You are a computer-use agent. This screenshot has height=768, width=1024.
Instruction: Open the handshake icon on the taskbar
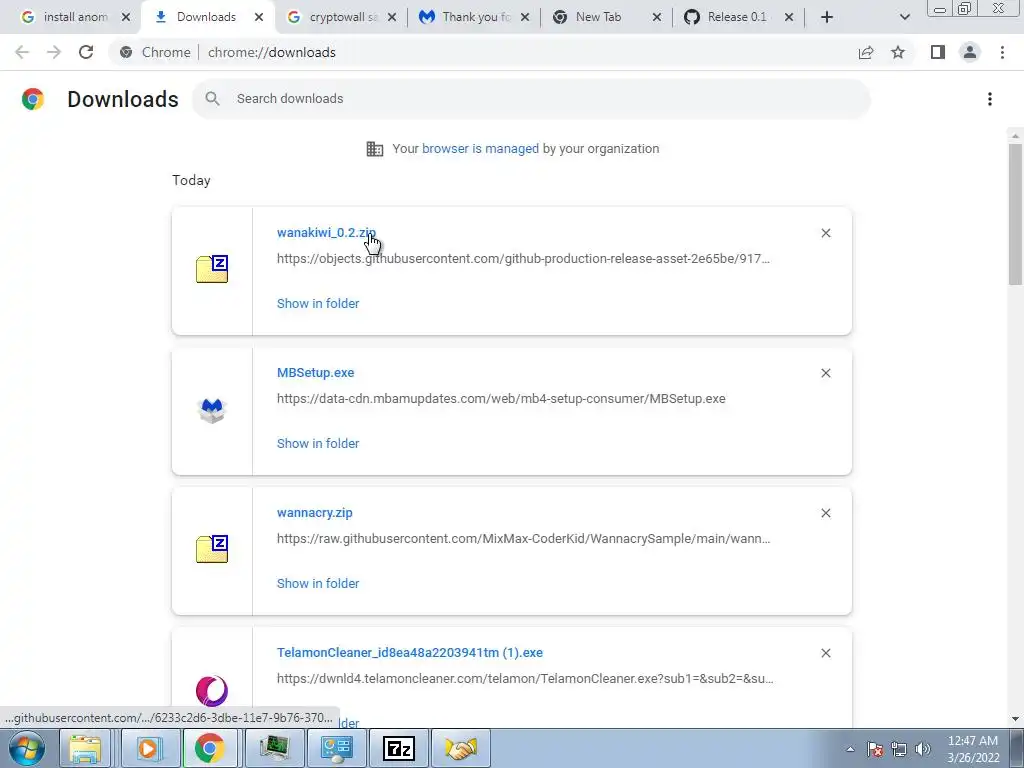coord(461,748)
